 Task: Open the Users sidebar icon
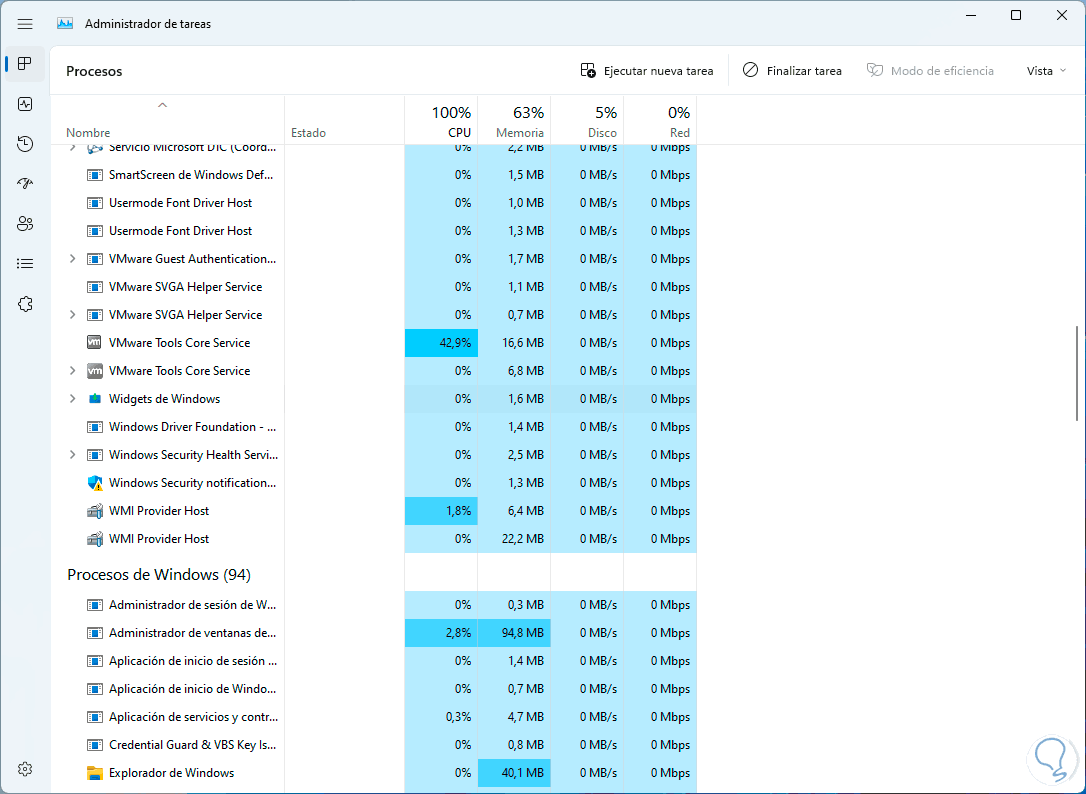pos(25,224)
